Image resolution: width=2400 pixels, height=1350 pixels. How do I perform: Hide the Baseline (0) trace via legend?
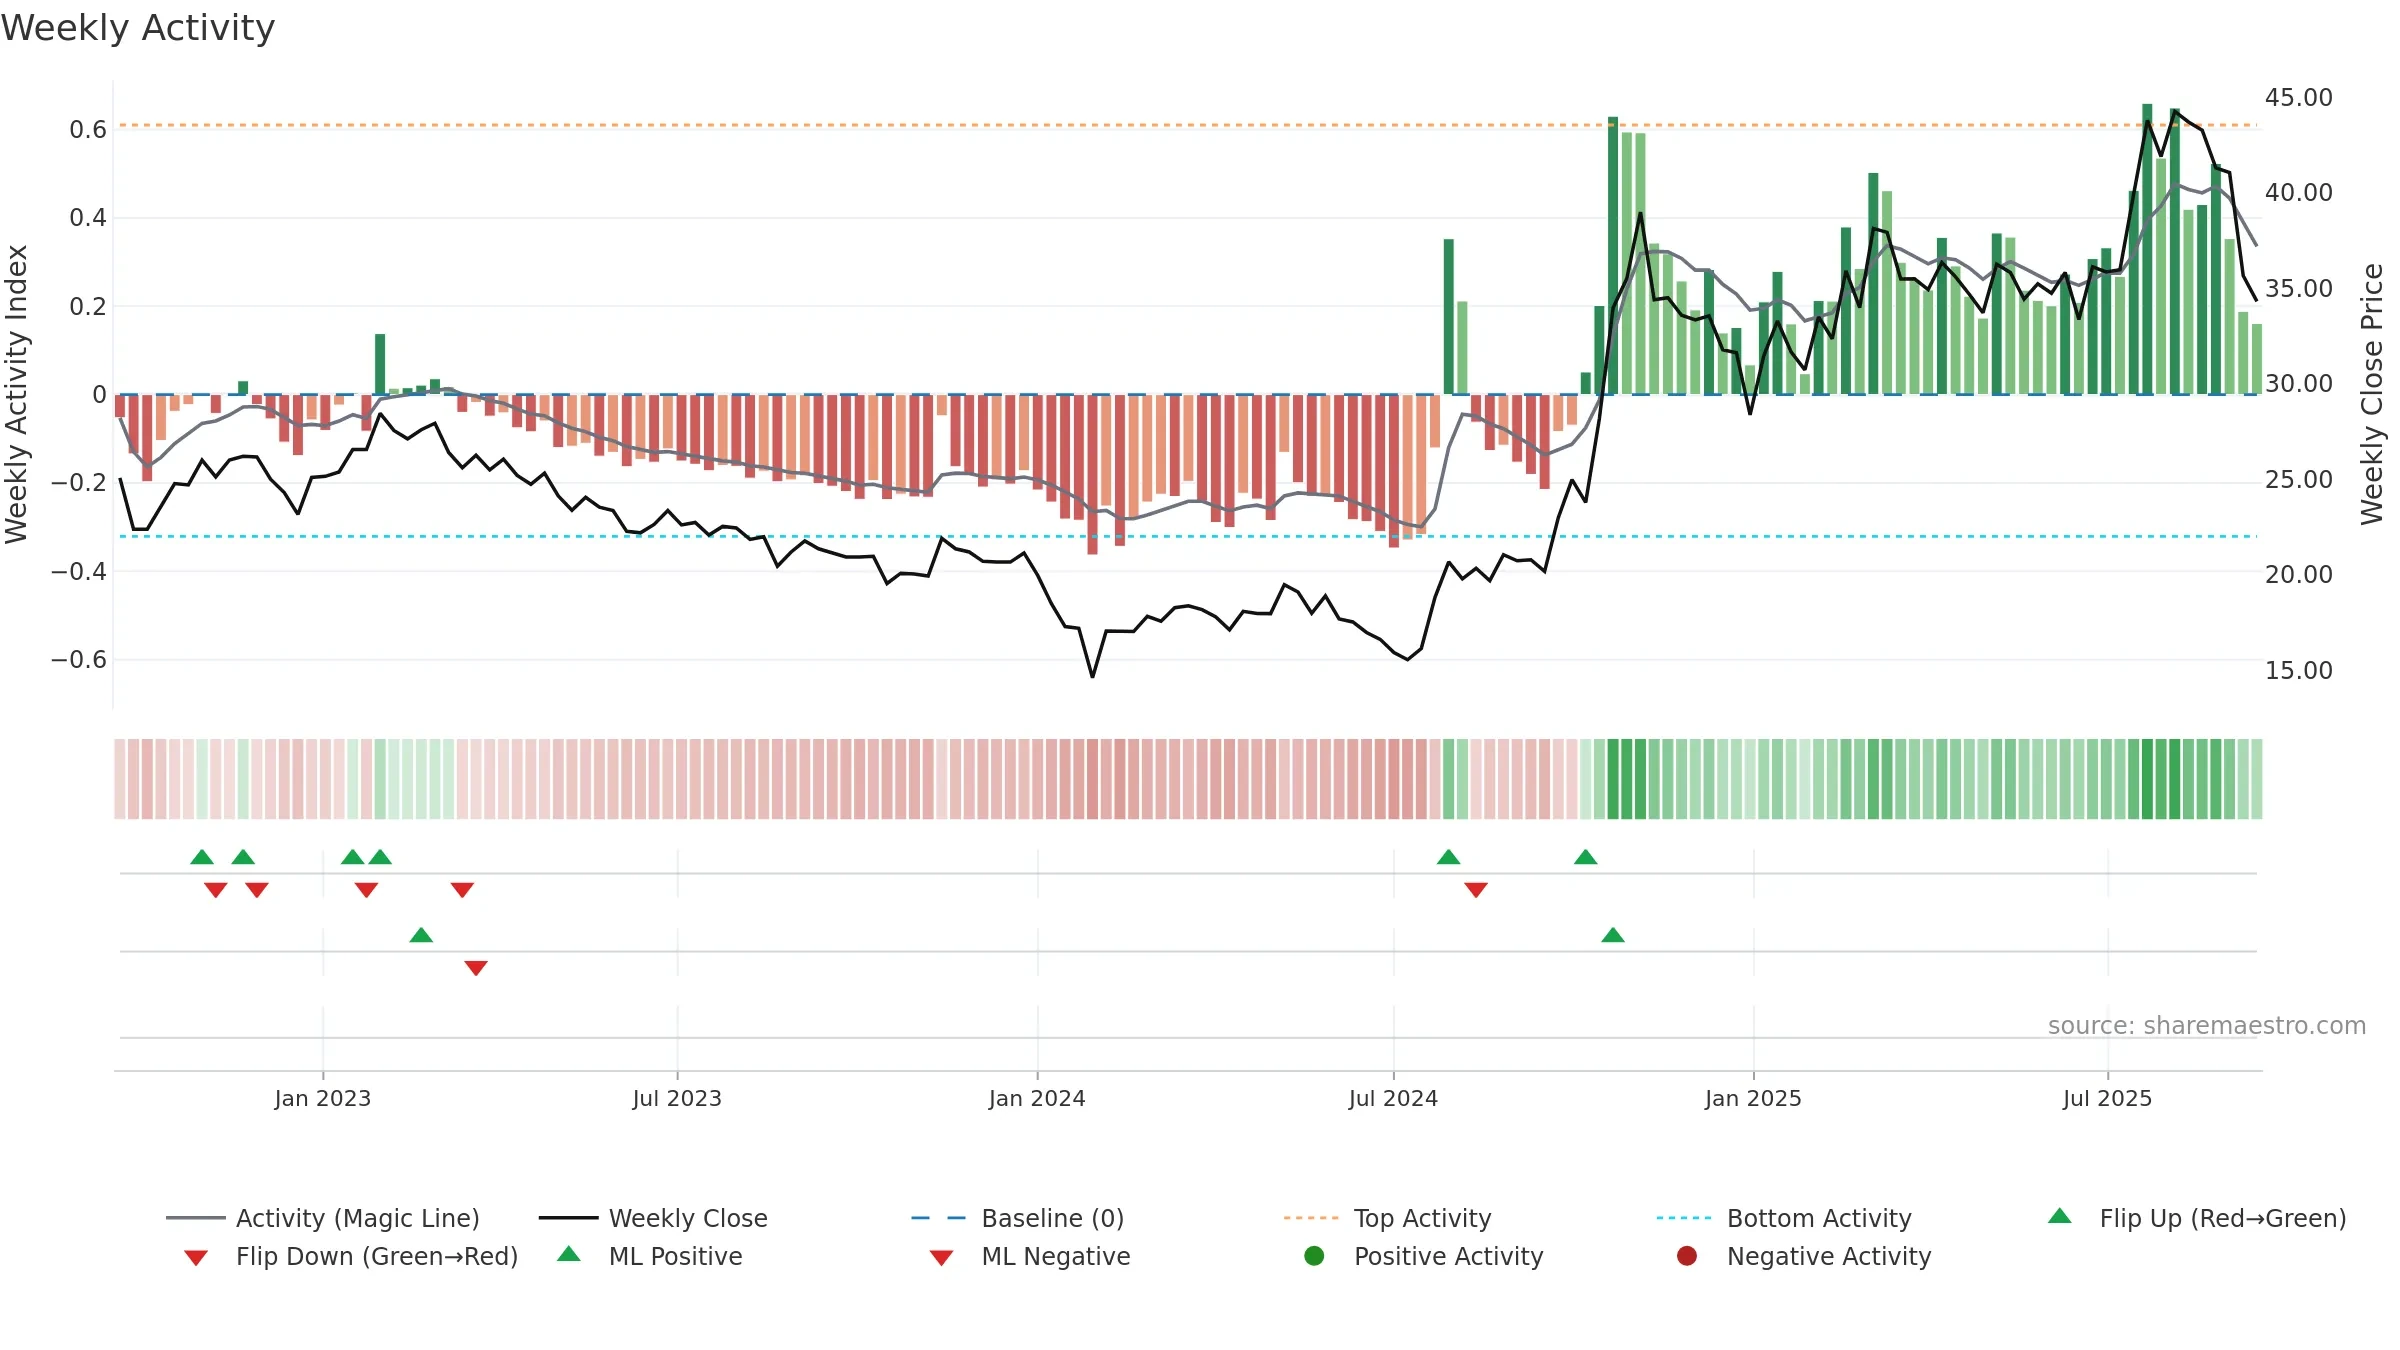click(1018, 1218)
